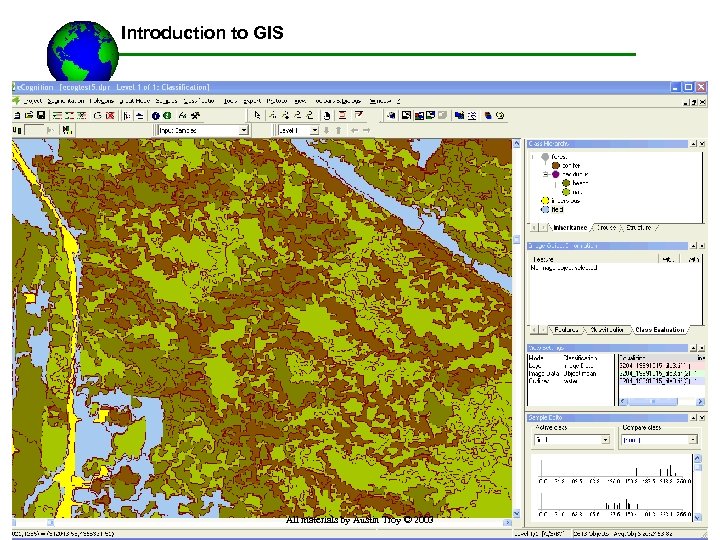
Task: Open the Level selector dropdown
Action: point(313,130)
